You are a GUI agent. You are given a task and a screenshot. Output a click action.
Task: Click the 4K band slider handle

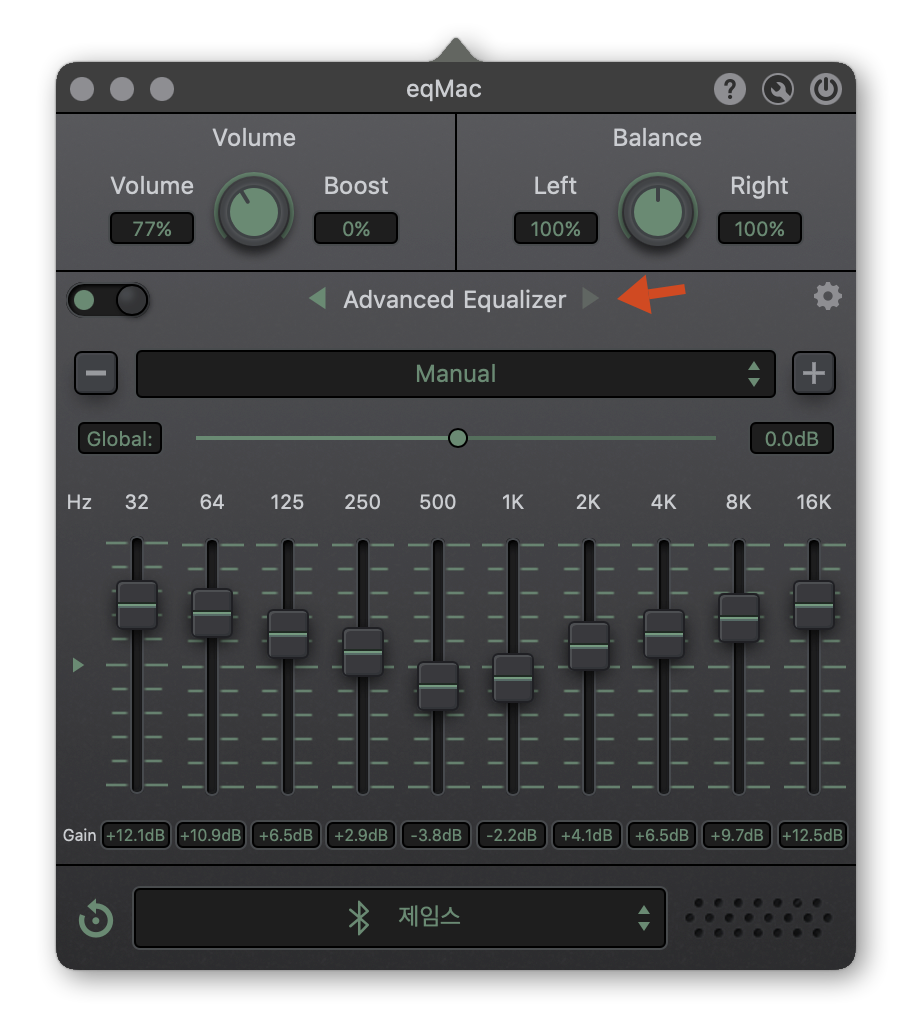(x=664, y=634)
